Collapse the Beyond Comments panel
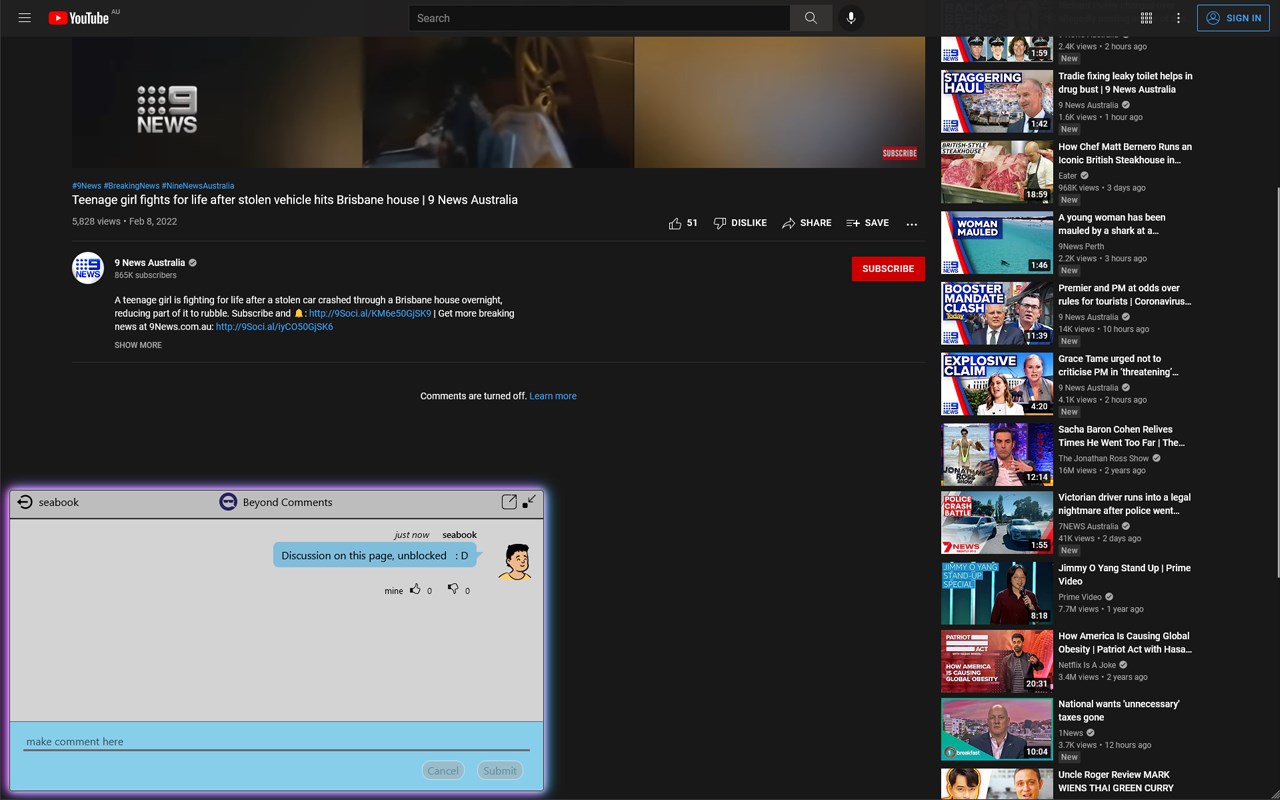Viewport: 1280px width, 800px height. tap(530, 501)
